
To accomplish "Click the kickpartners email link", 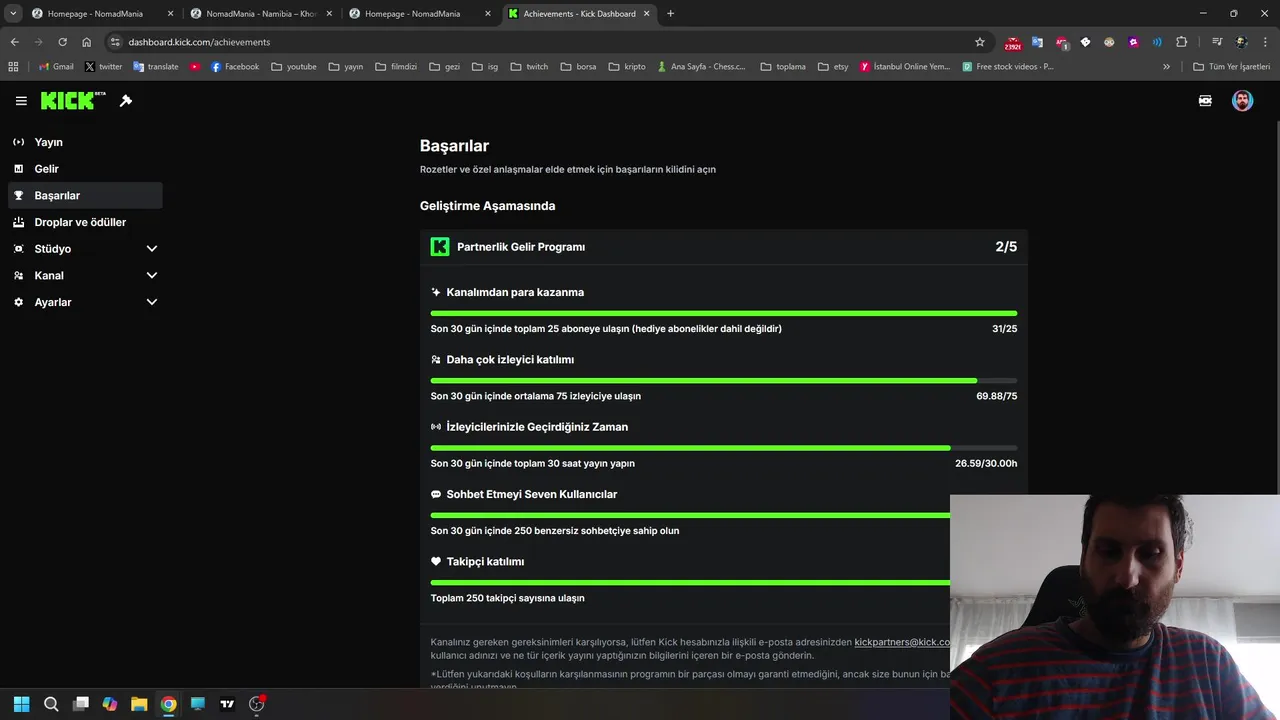I will point(901,642).
